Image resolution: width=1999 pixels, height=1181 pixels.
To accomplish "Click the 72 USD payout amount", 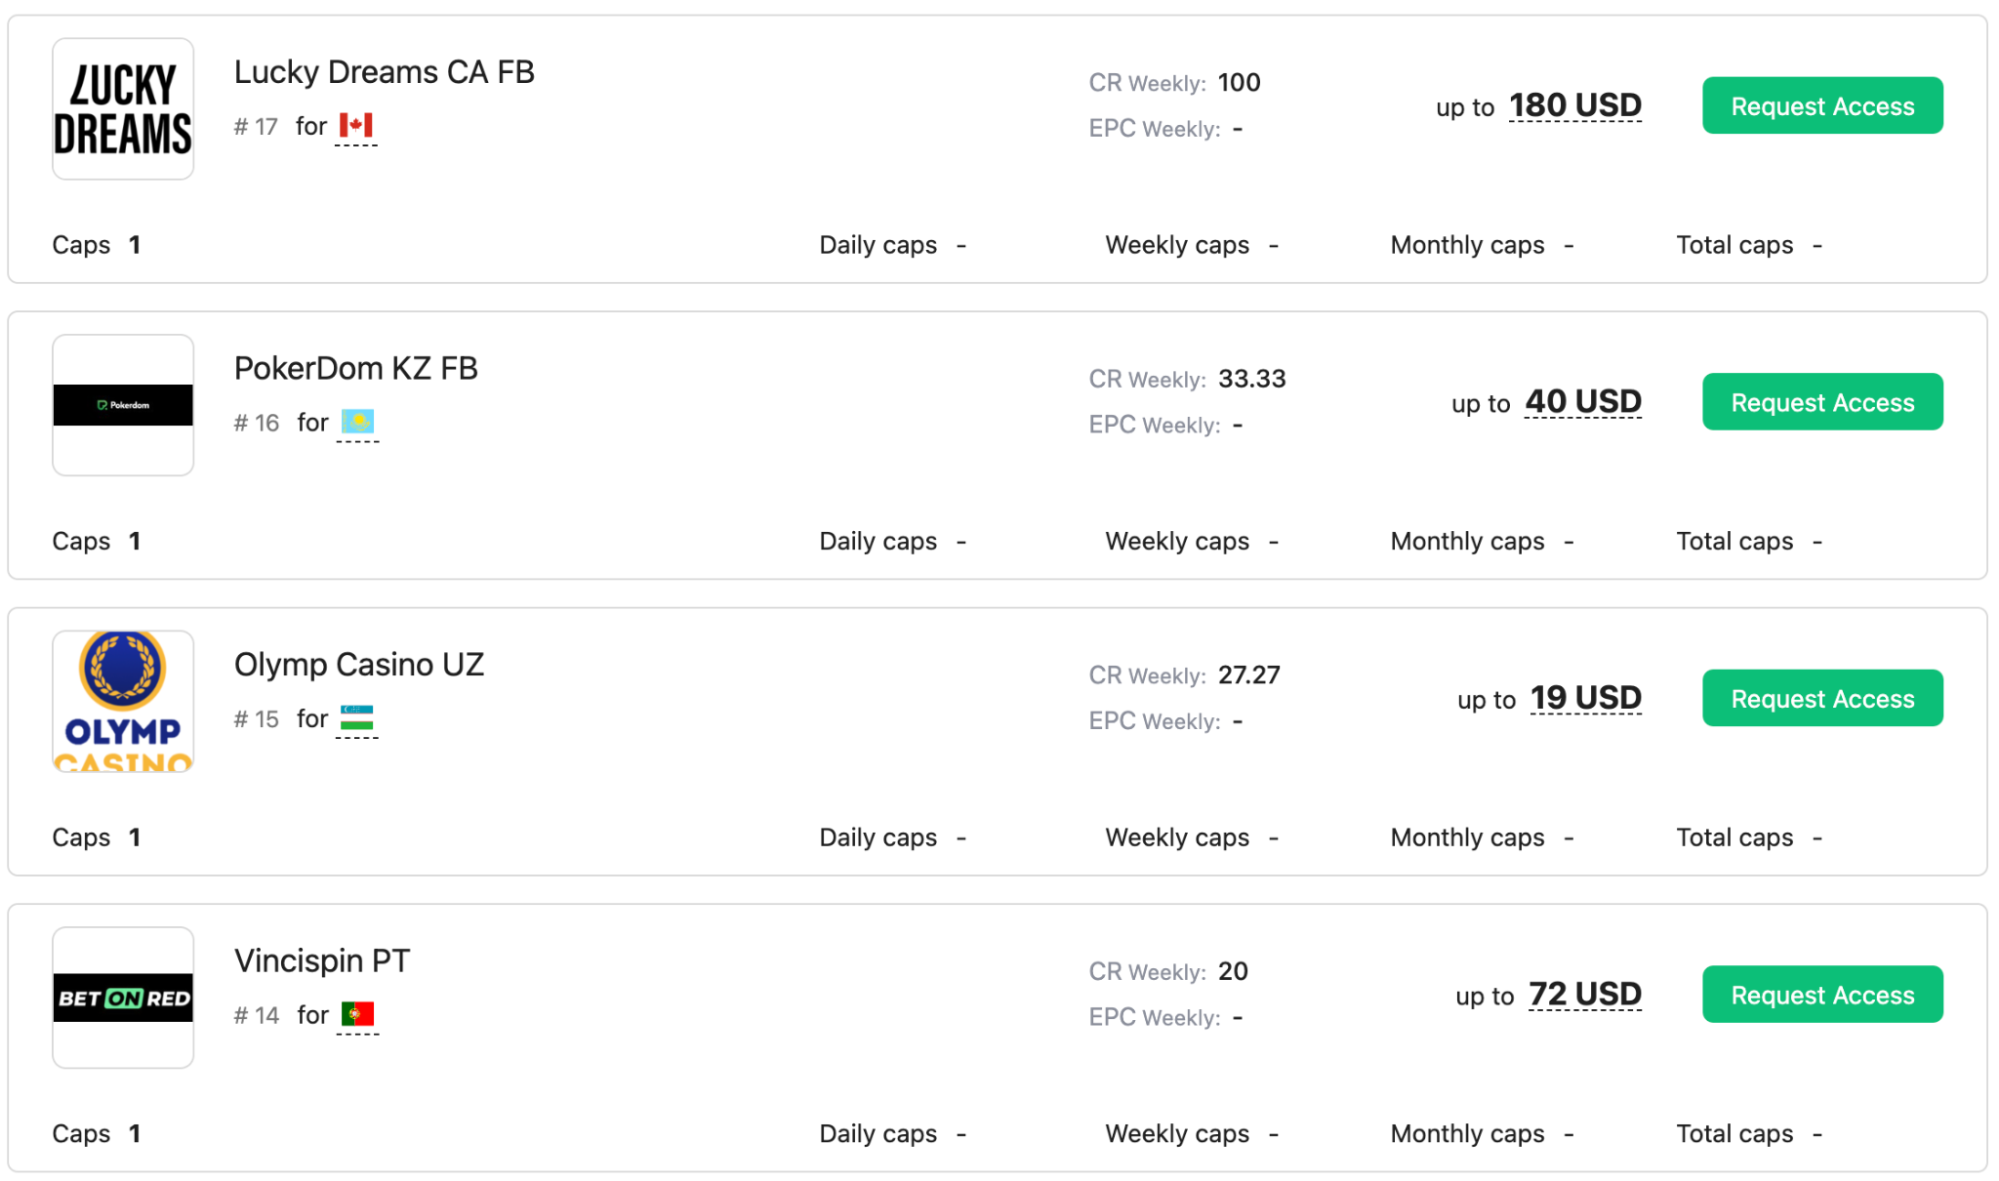I will 1585,993.
